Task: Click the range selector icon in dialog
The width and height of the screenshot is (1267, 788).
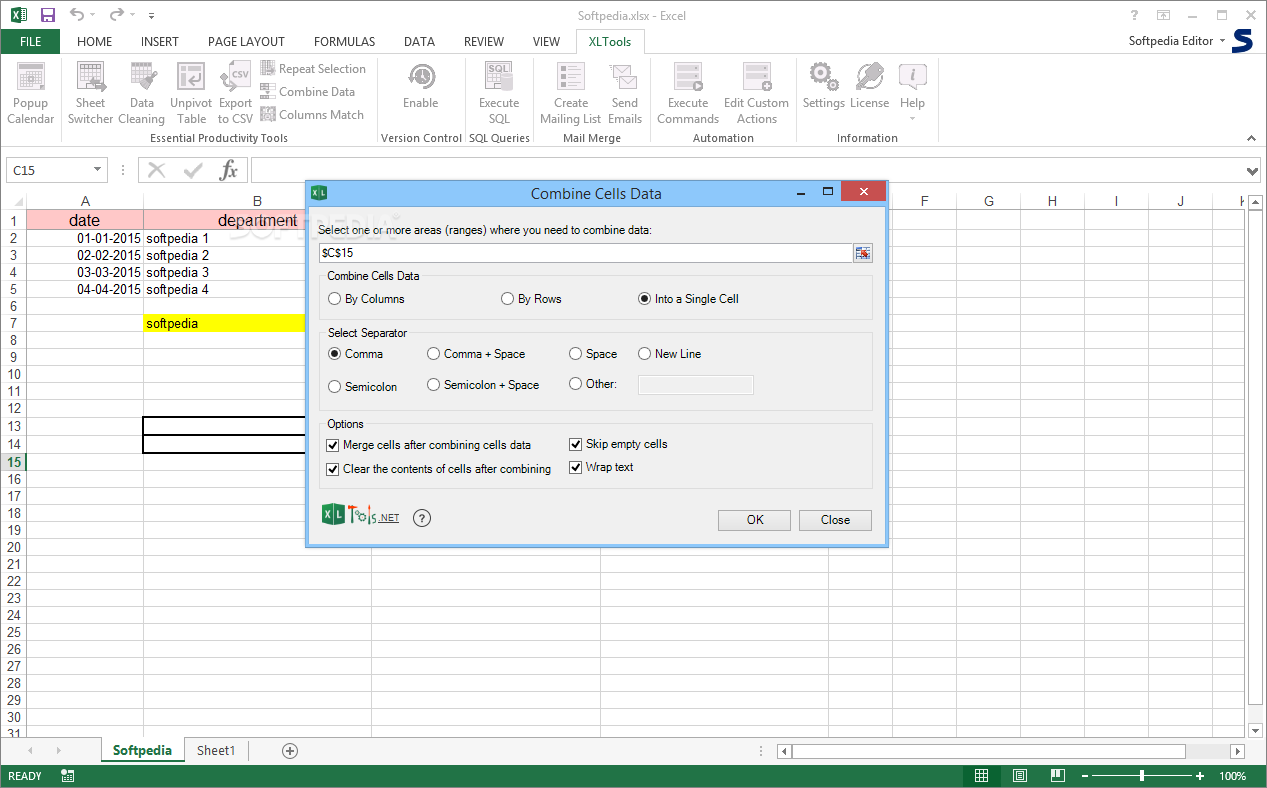Action: point(863,253)
